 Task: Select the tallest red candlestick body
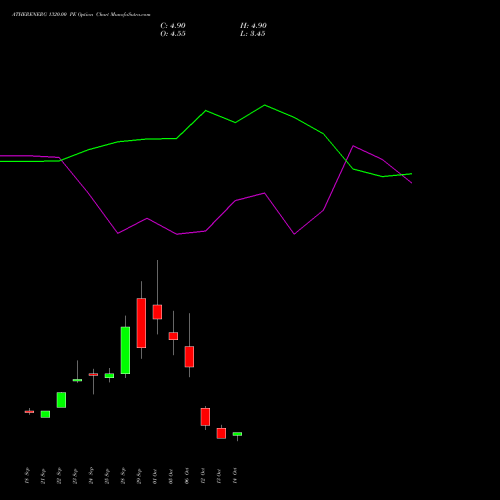coord(141,323)
